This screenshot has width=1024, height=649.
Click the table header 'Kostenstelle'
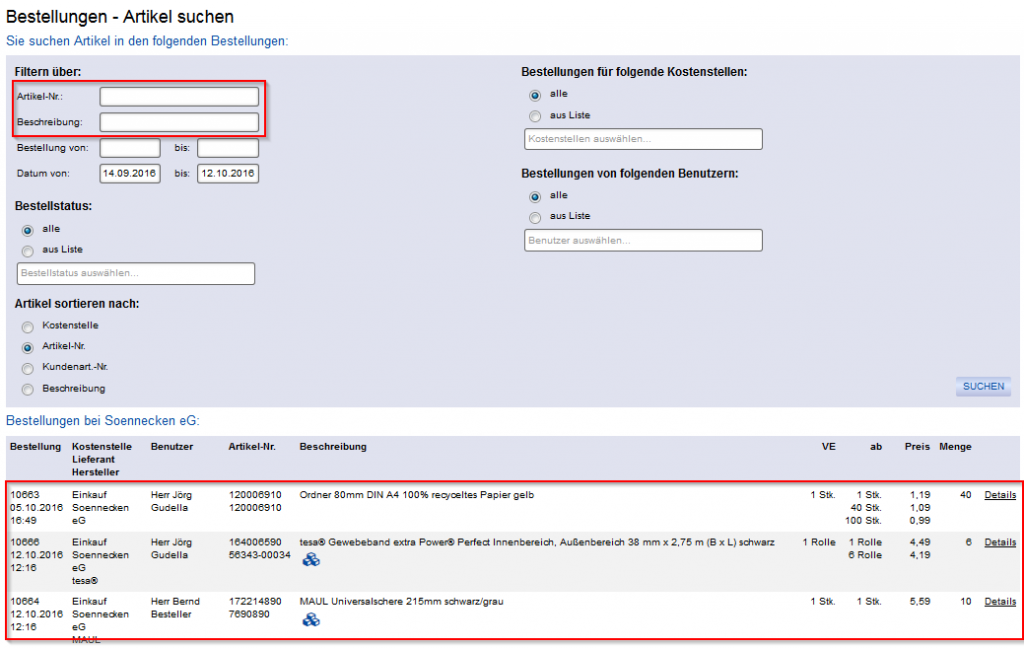(102, 447)
